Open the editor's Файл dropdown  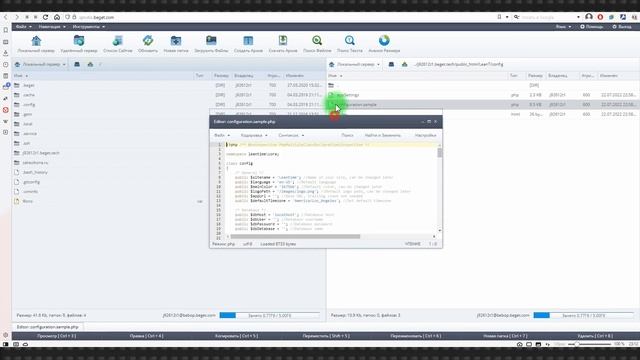(222, 135)
